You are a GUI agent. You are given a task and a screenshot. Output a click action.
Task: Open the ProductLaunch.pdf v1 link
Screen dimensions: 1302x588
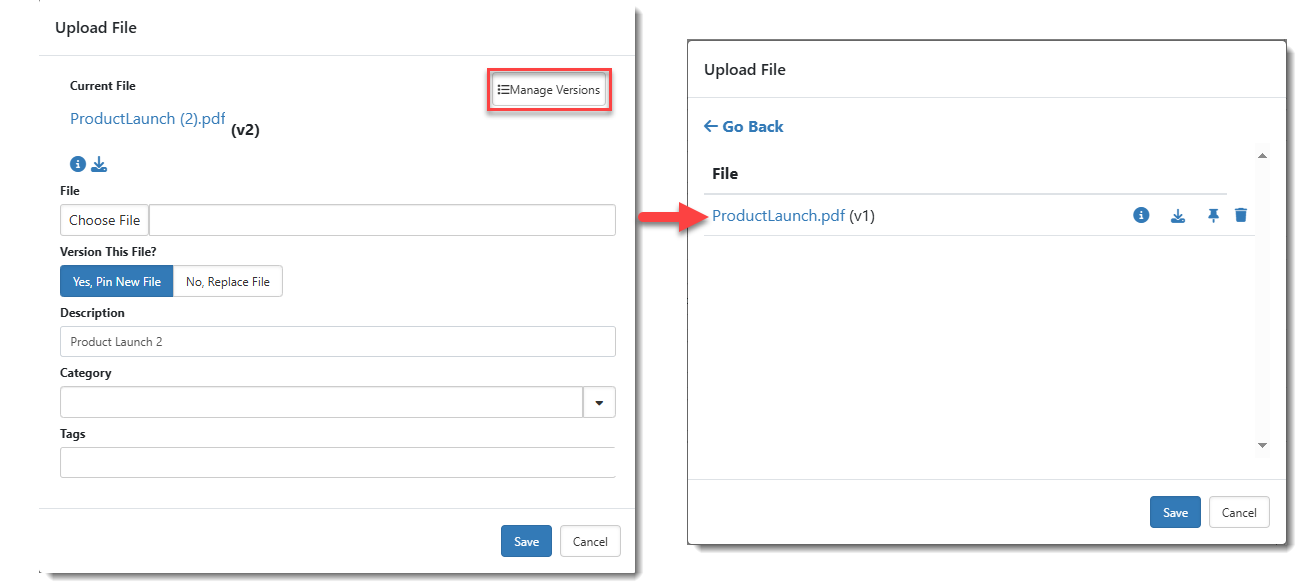(778, 215)
